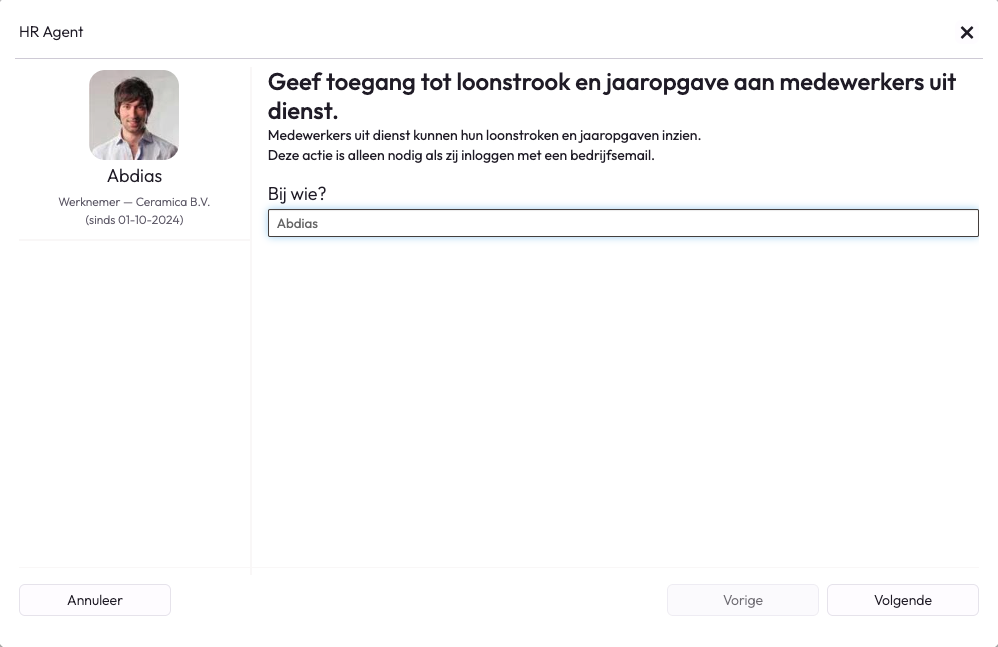Click the 'Werknemer — Ceramica B.V.' text
Screen dimensions: 998x647
134,202
